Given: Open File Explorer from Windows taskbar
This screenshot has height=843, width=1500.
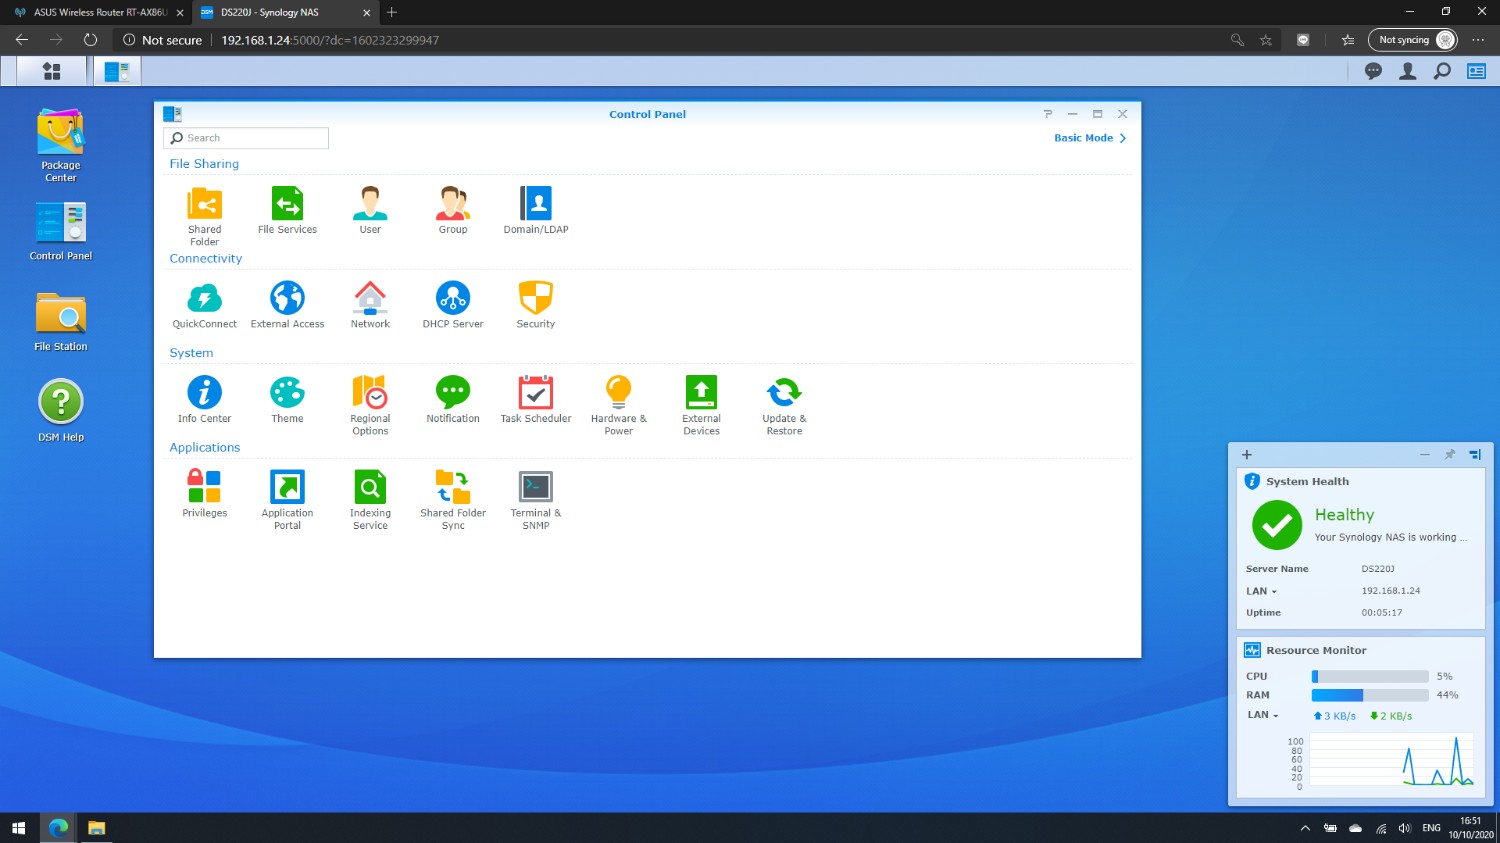Looking at the screenshot, I should [96, 828].
